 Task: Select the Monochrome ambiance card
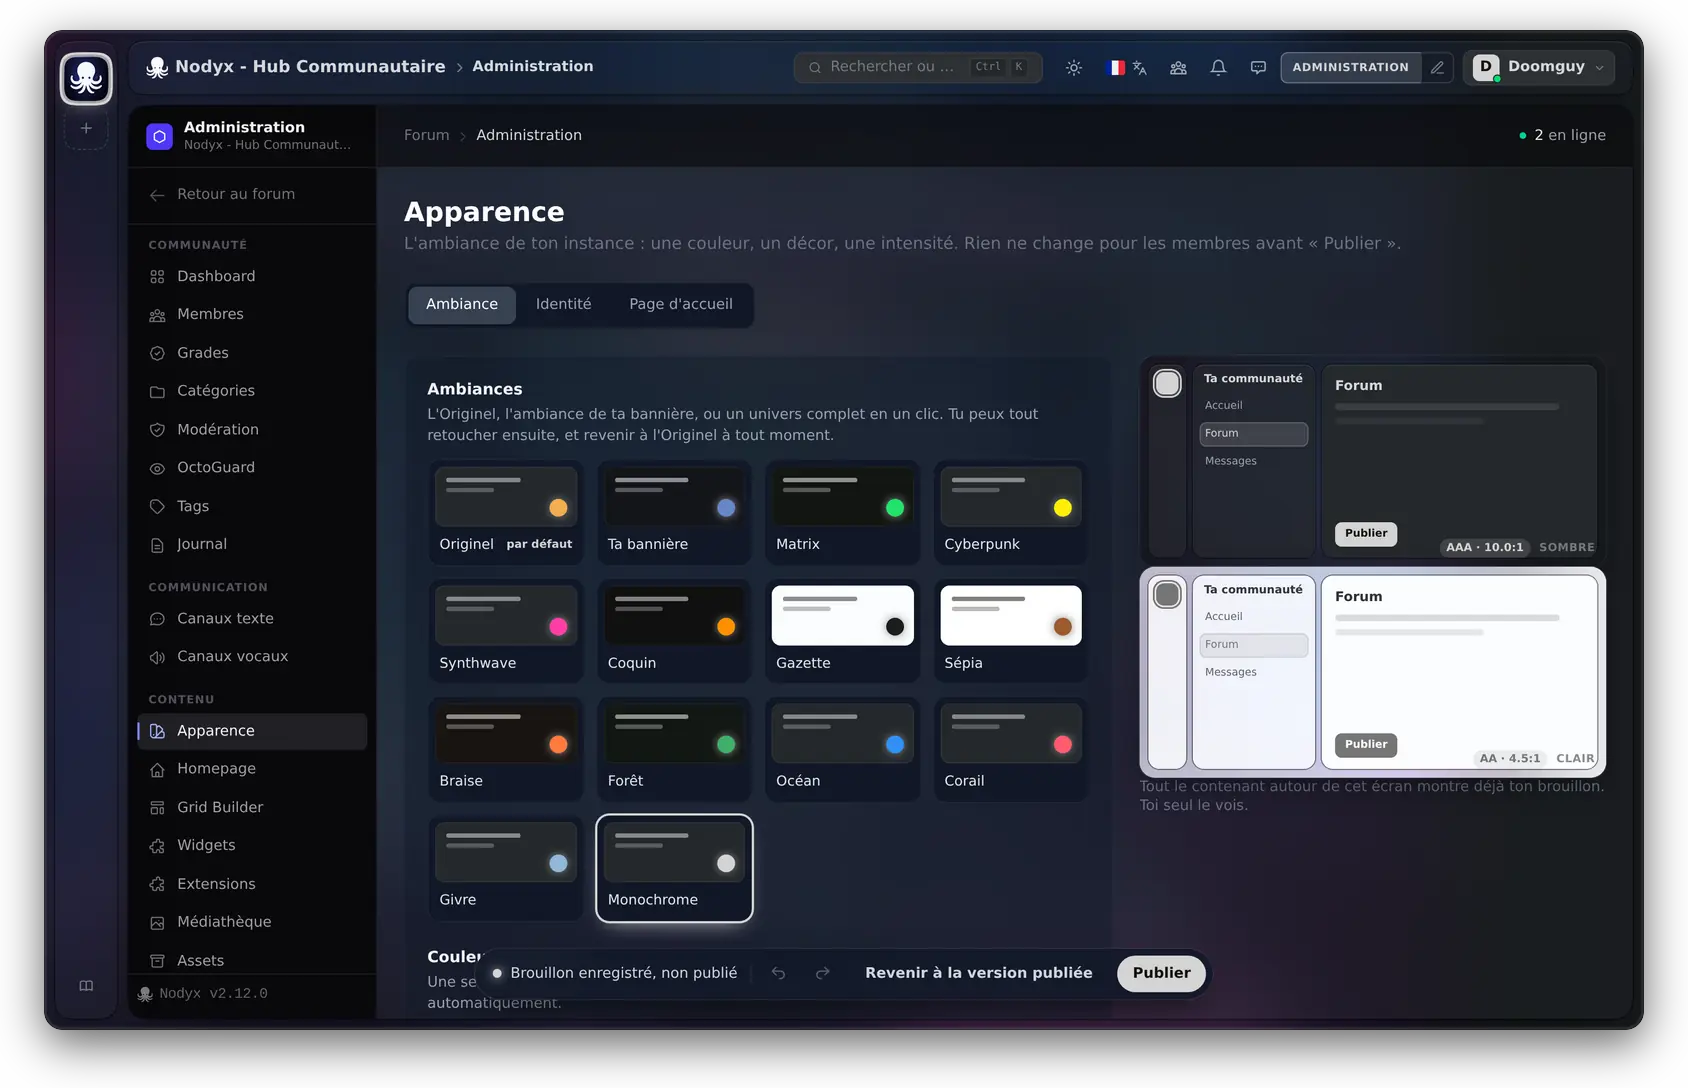[674, 868]
